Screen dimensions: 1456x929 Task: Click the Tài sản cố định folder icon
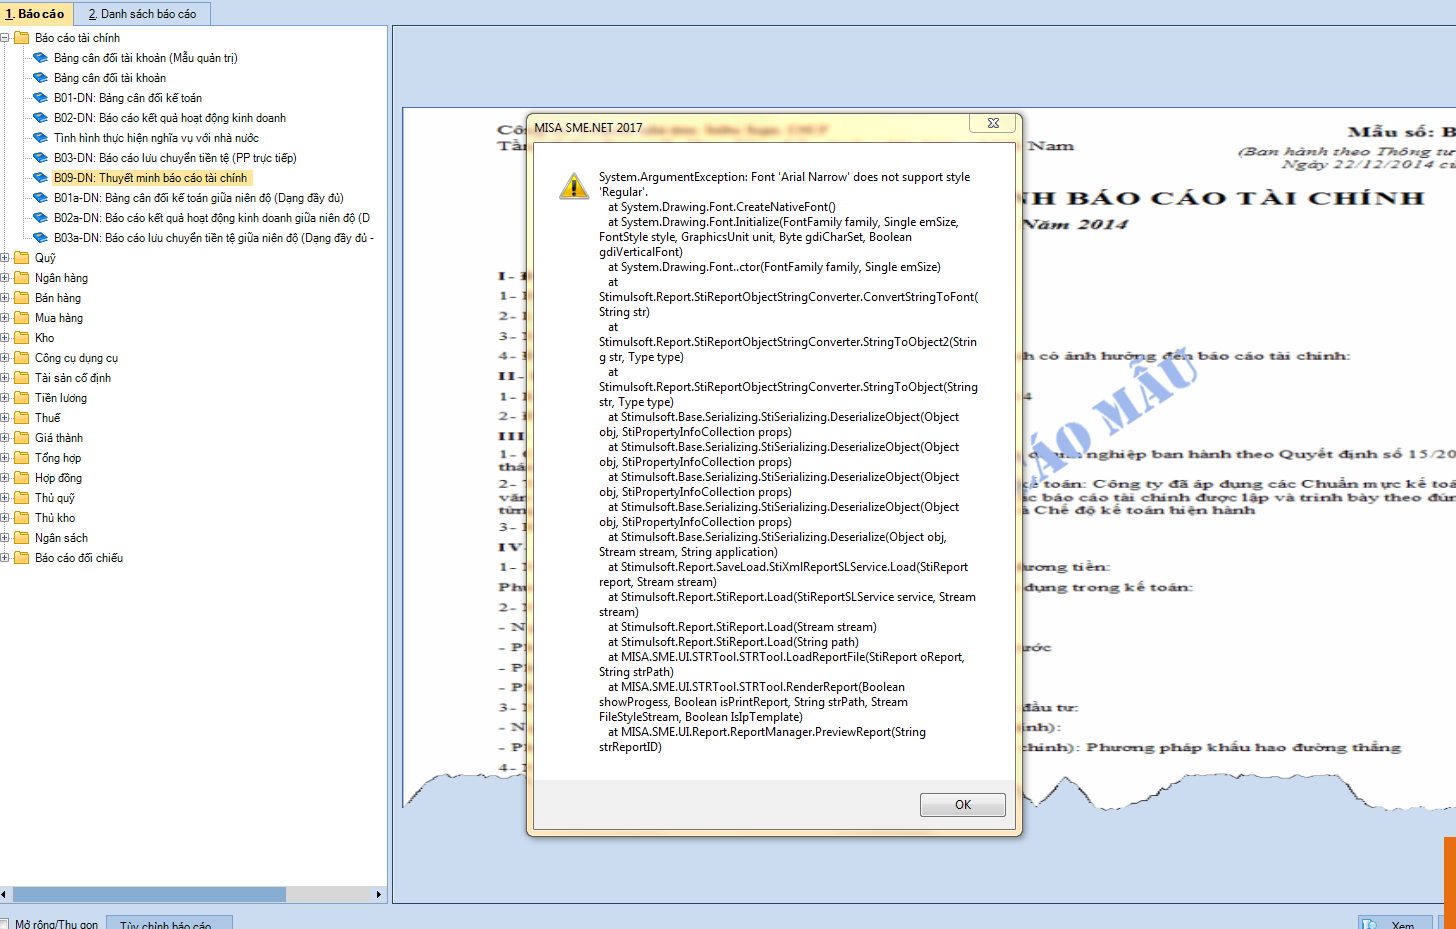[21, 378]
